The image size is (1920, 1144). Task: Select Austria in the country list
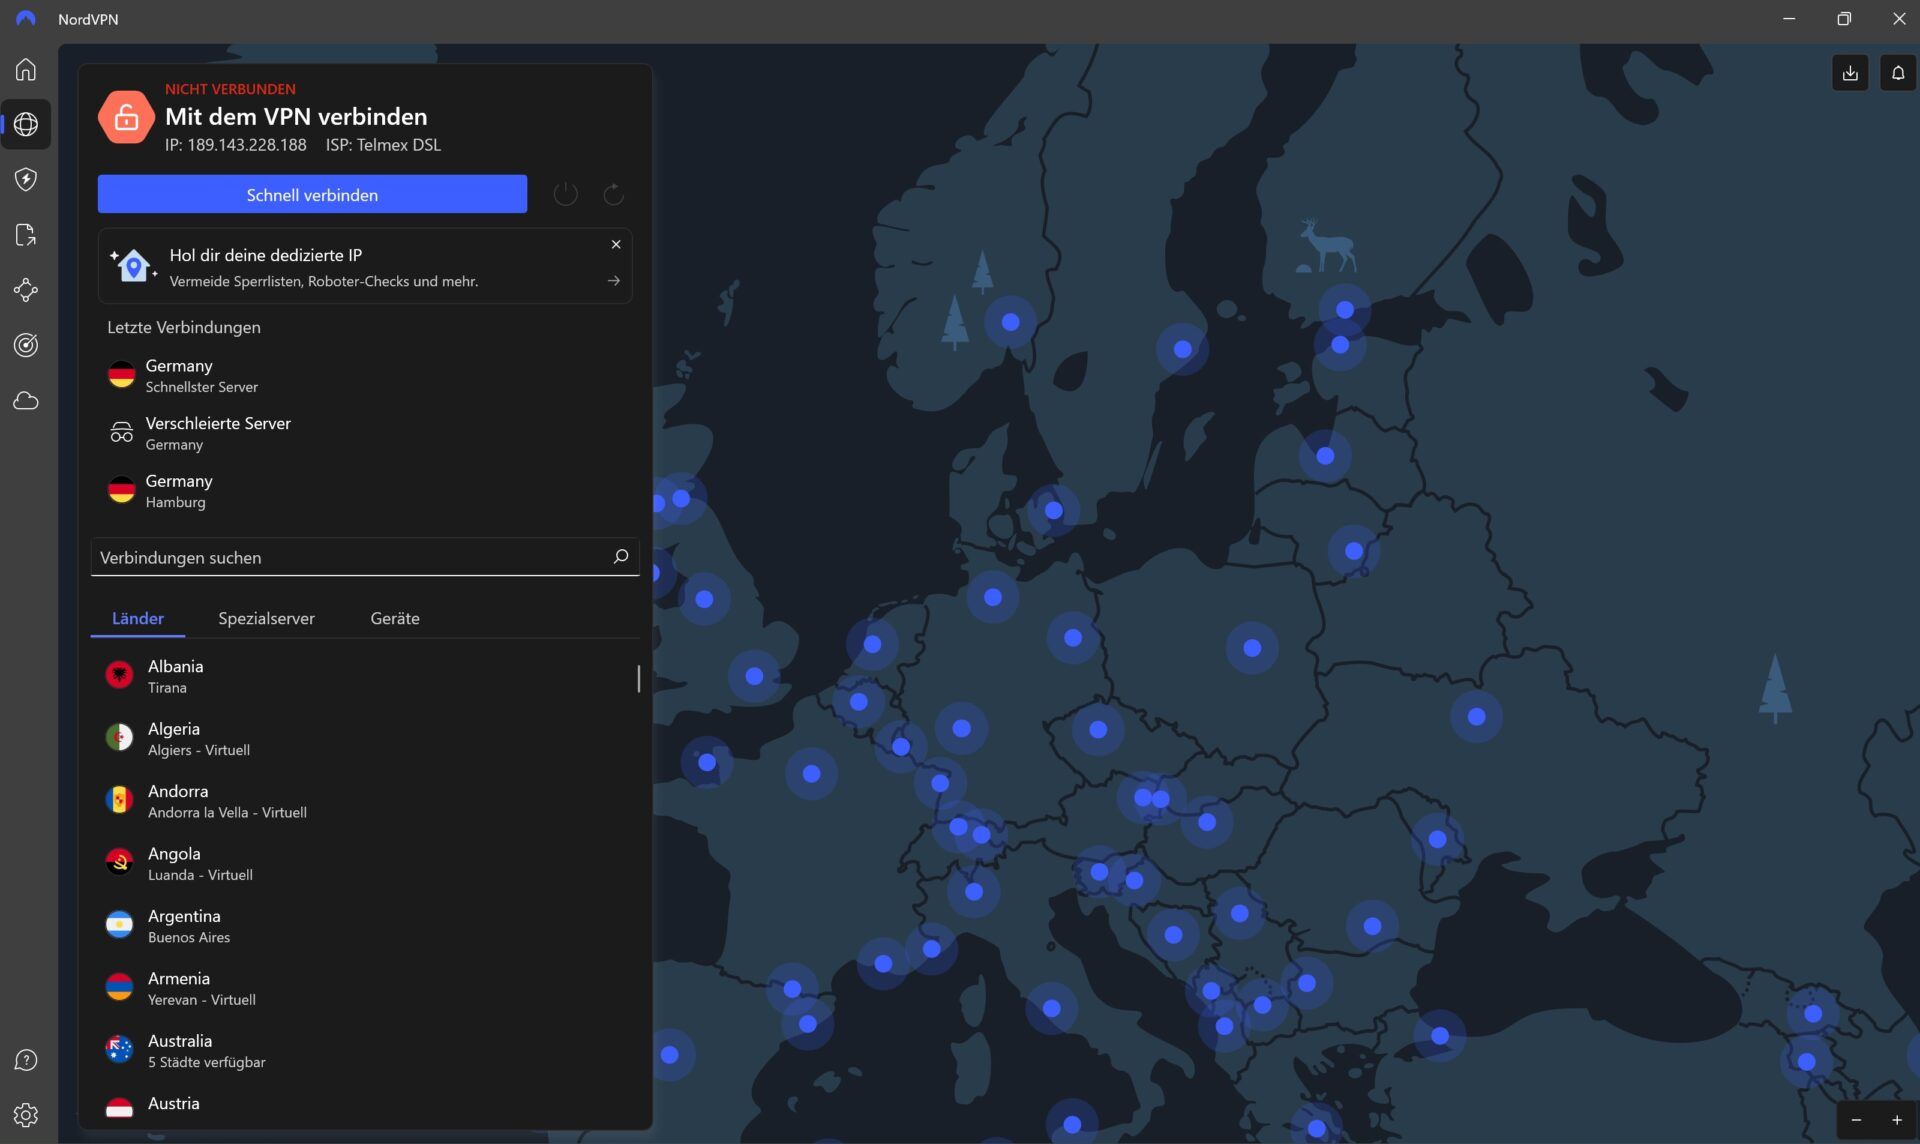(365, 1106)
